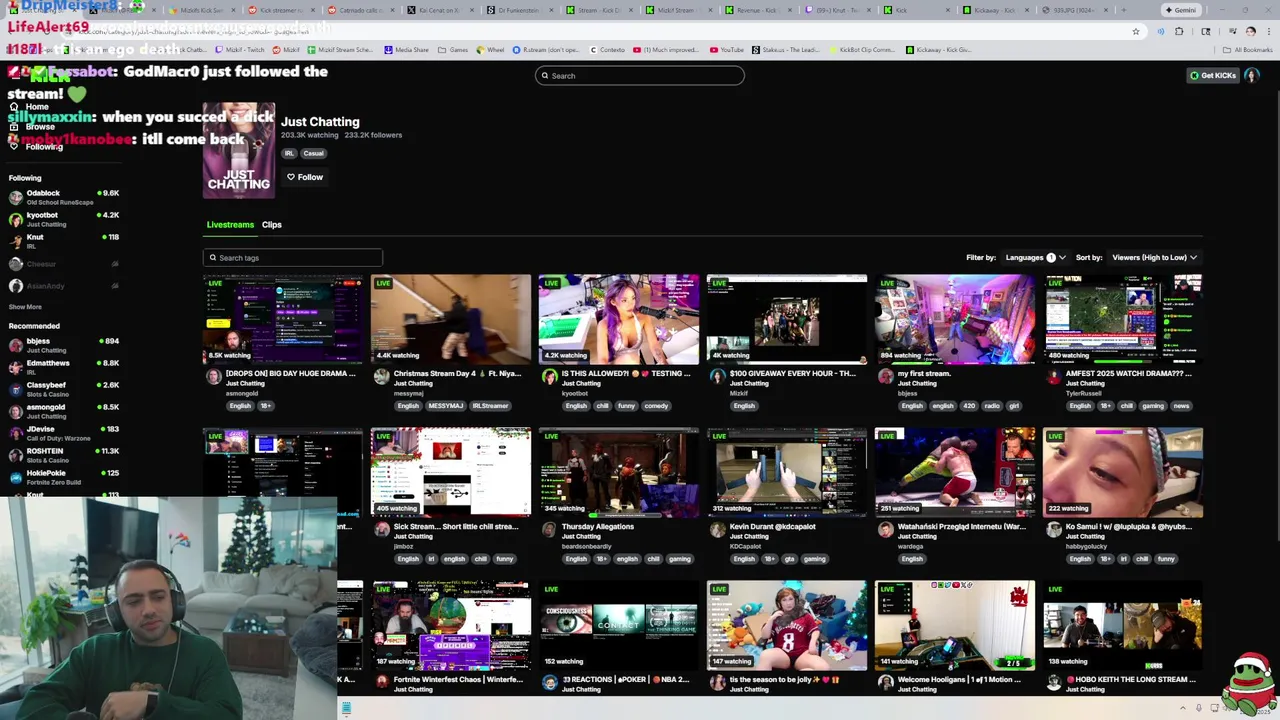Open bbjess in Recommended sidebar
The width and height of the screenshot is (1280, 720).
tap(64, 345)
